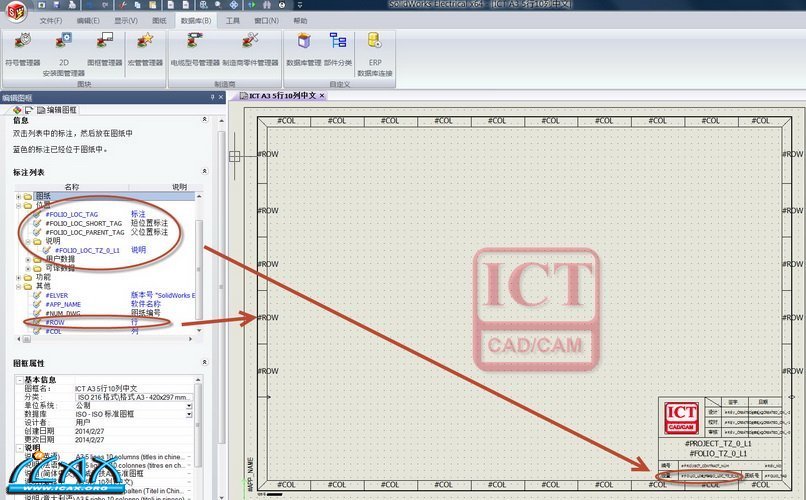The width and height of the screenshot is (806, 500).
Task: Open ERP 数据库连接 database connection
Action: coord(375,54)
